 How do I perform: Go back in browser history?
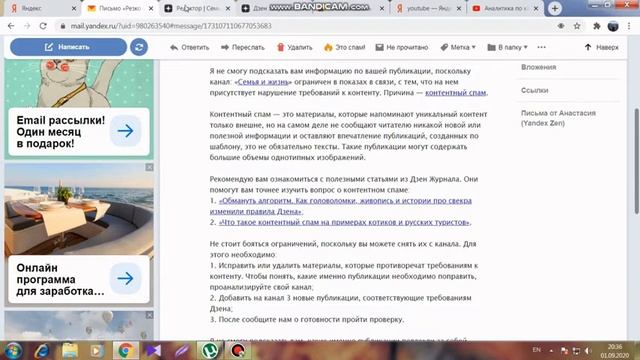11,26
